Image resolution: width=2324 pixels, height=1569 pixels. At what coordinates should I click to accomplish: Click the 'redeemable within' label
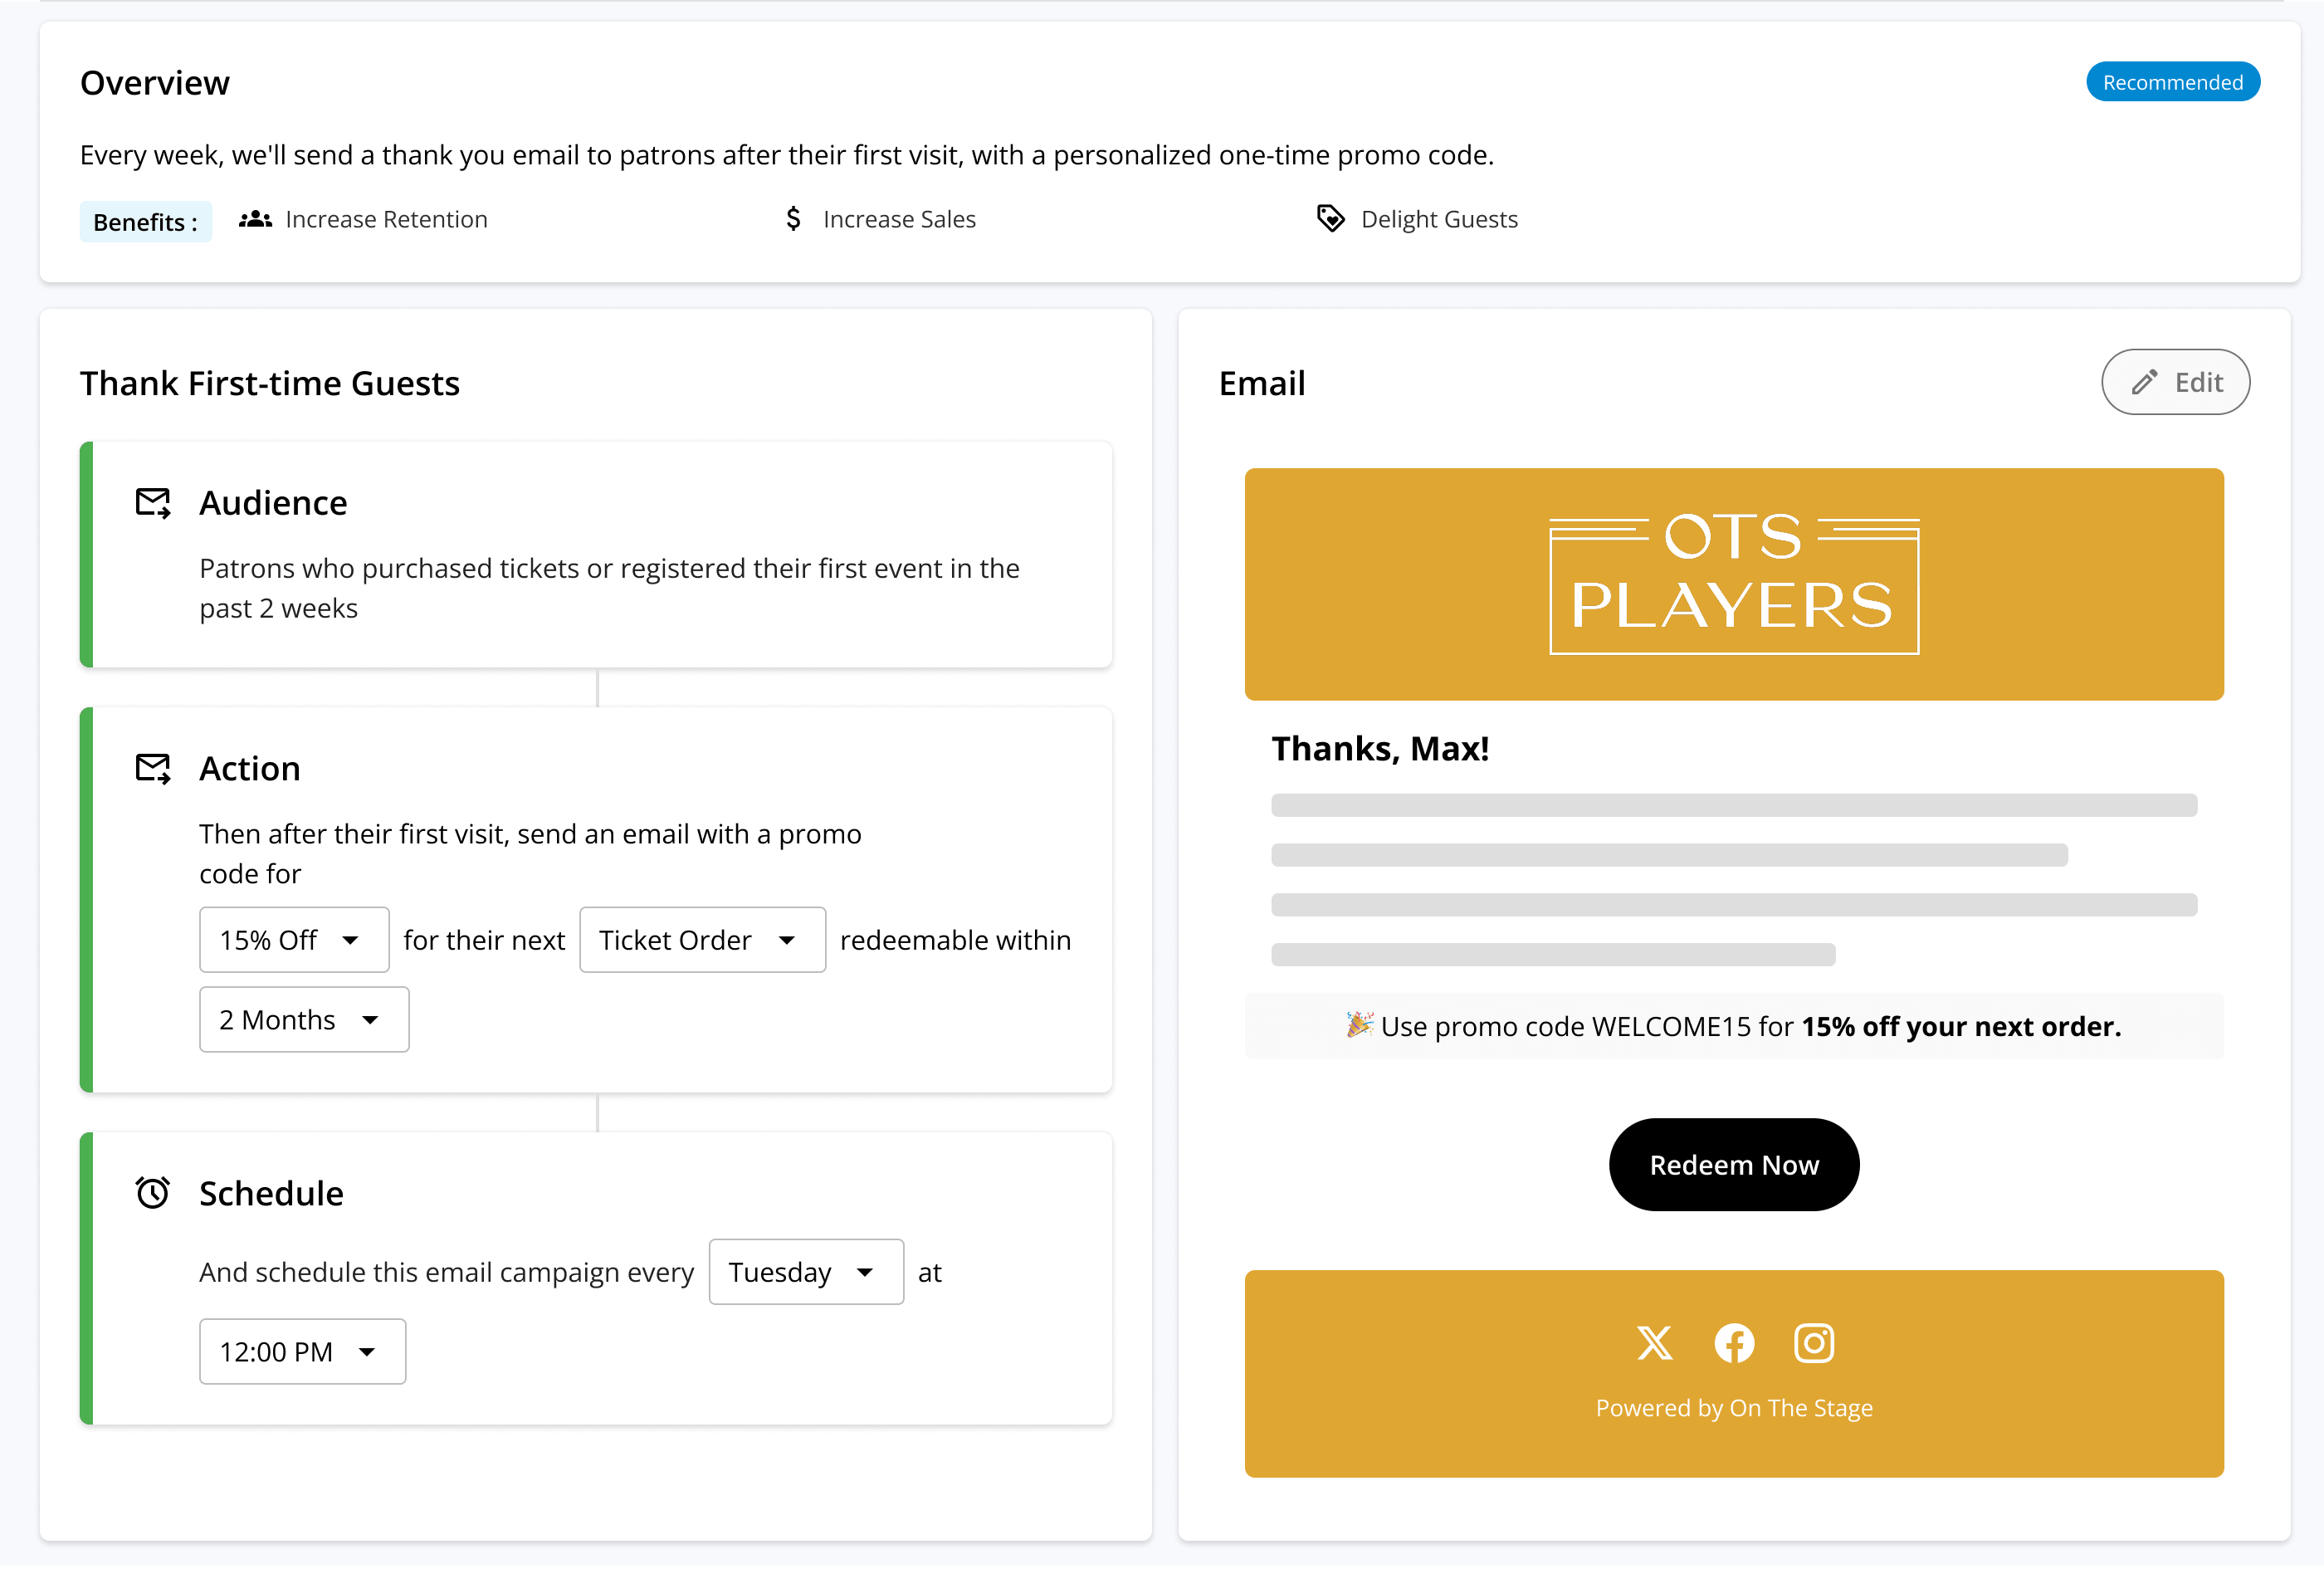955,940
